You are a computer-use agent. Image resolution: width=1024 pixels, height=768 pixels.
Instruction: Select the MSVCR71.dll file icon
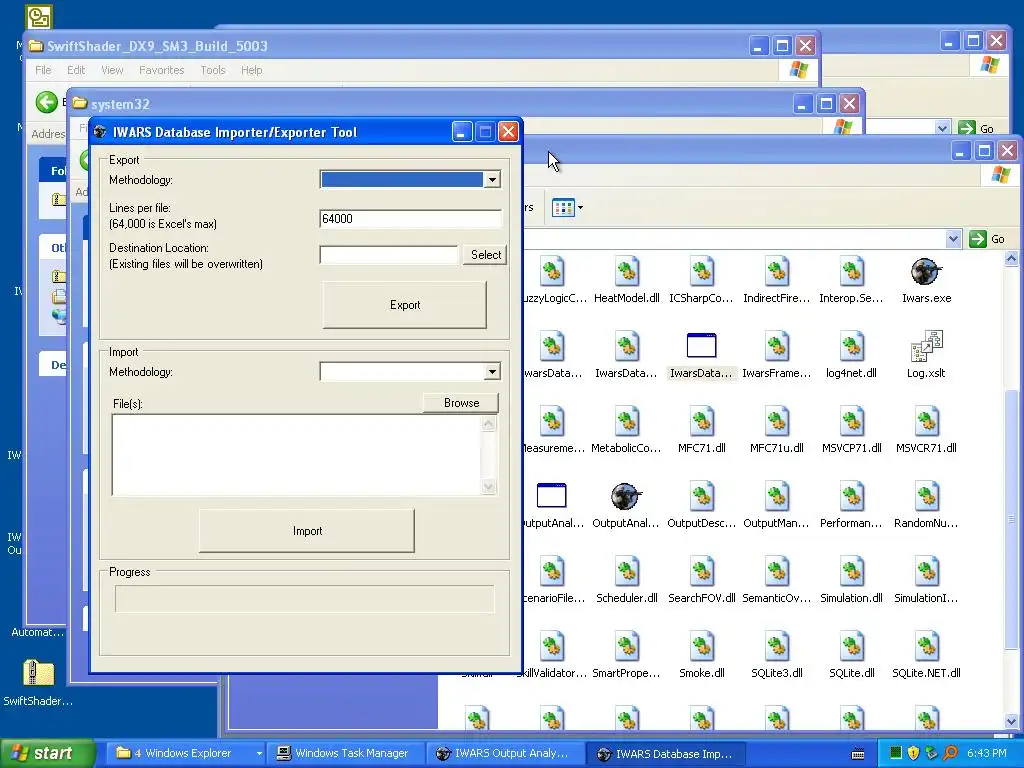[x=926, y=422]
